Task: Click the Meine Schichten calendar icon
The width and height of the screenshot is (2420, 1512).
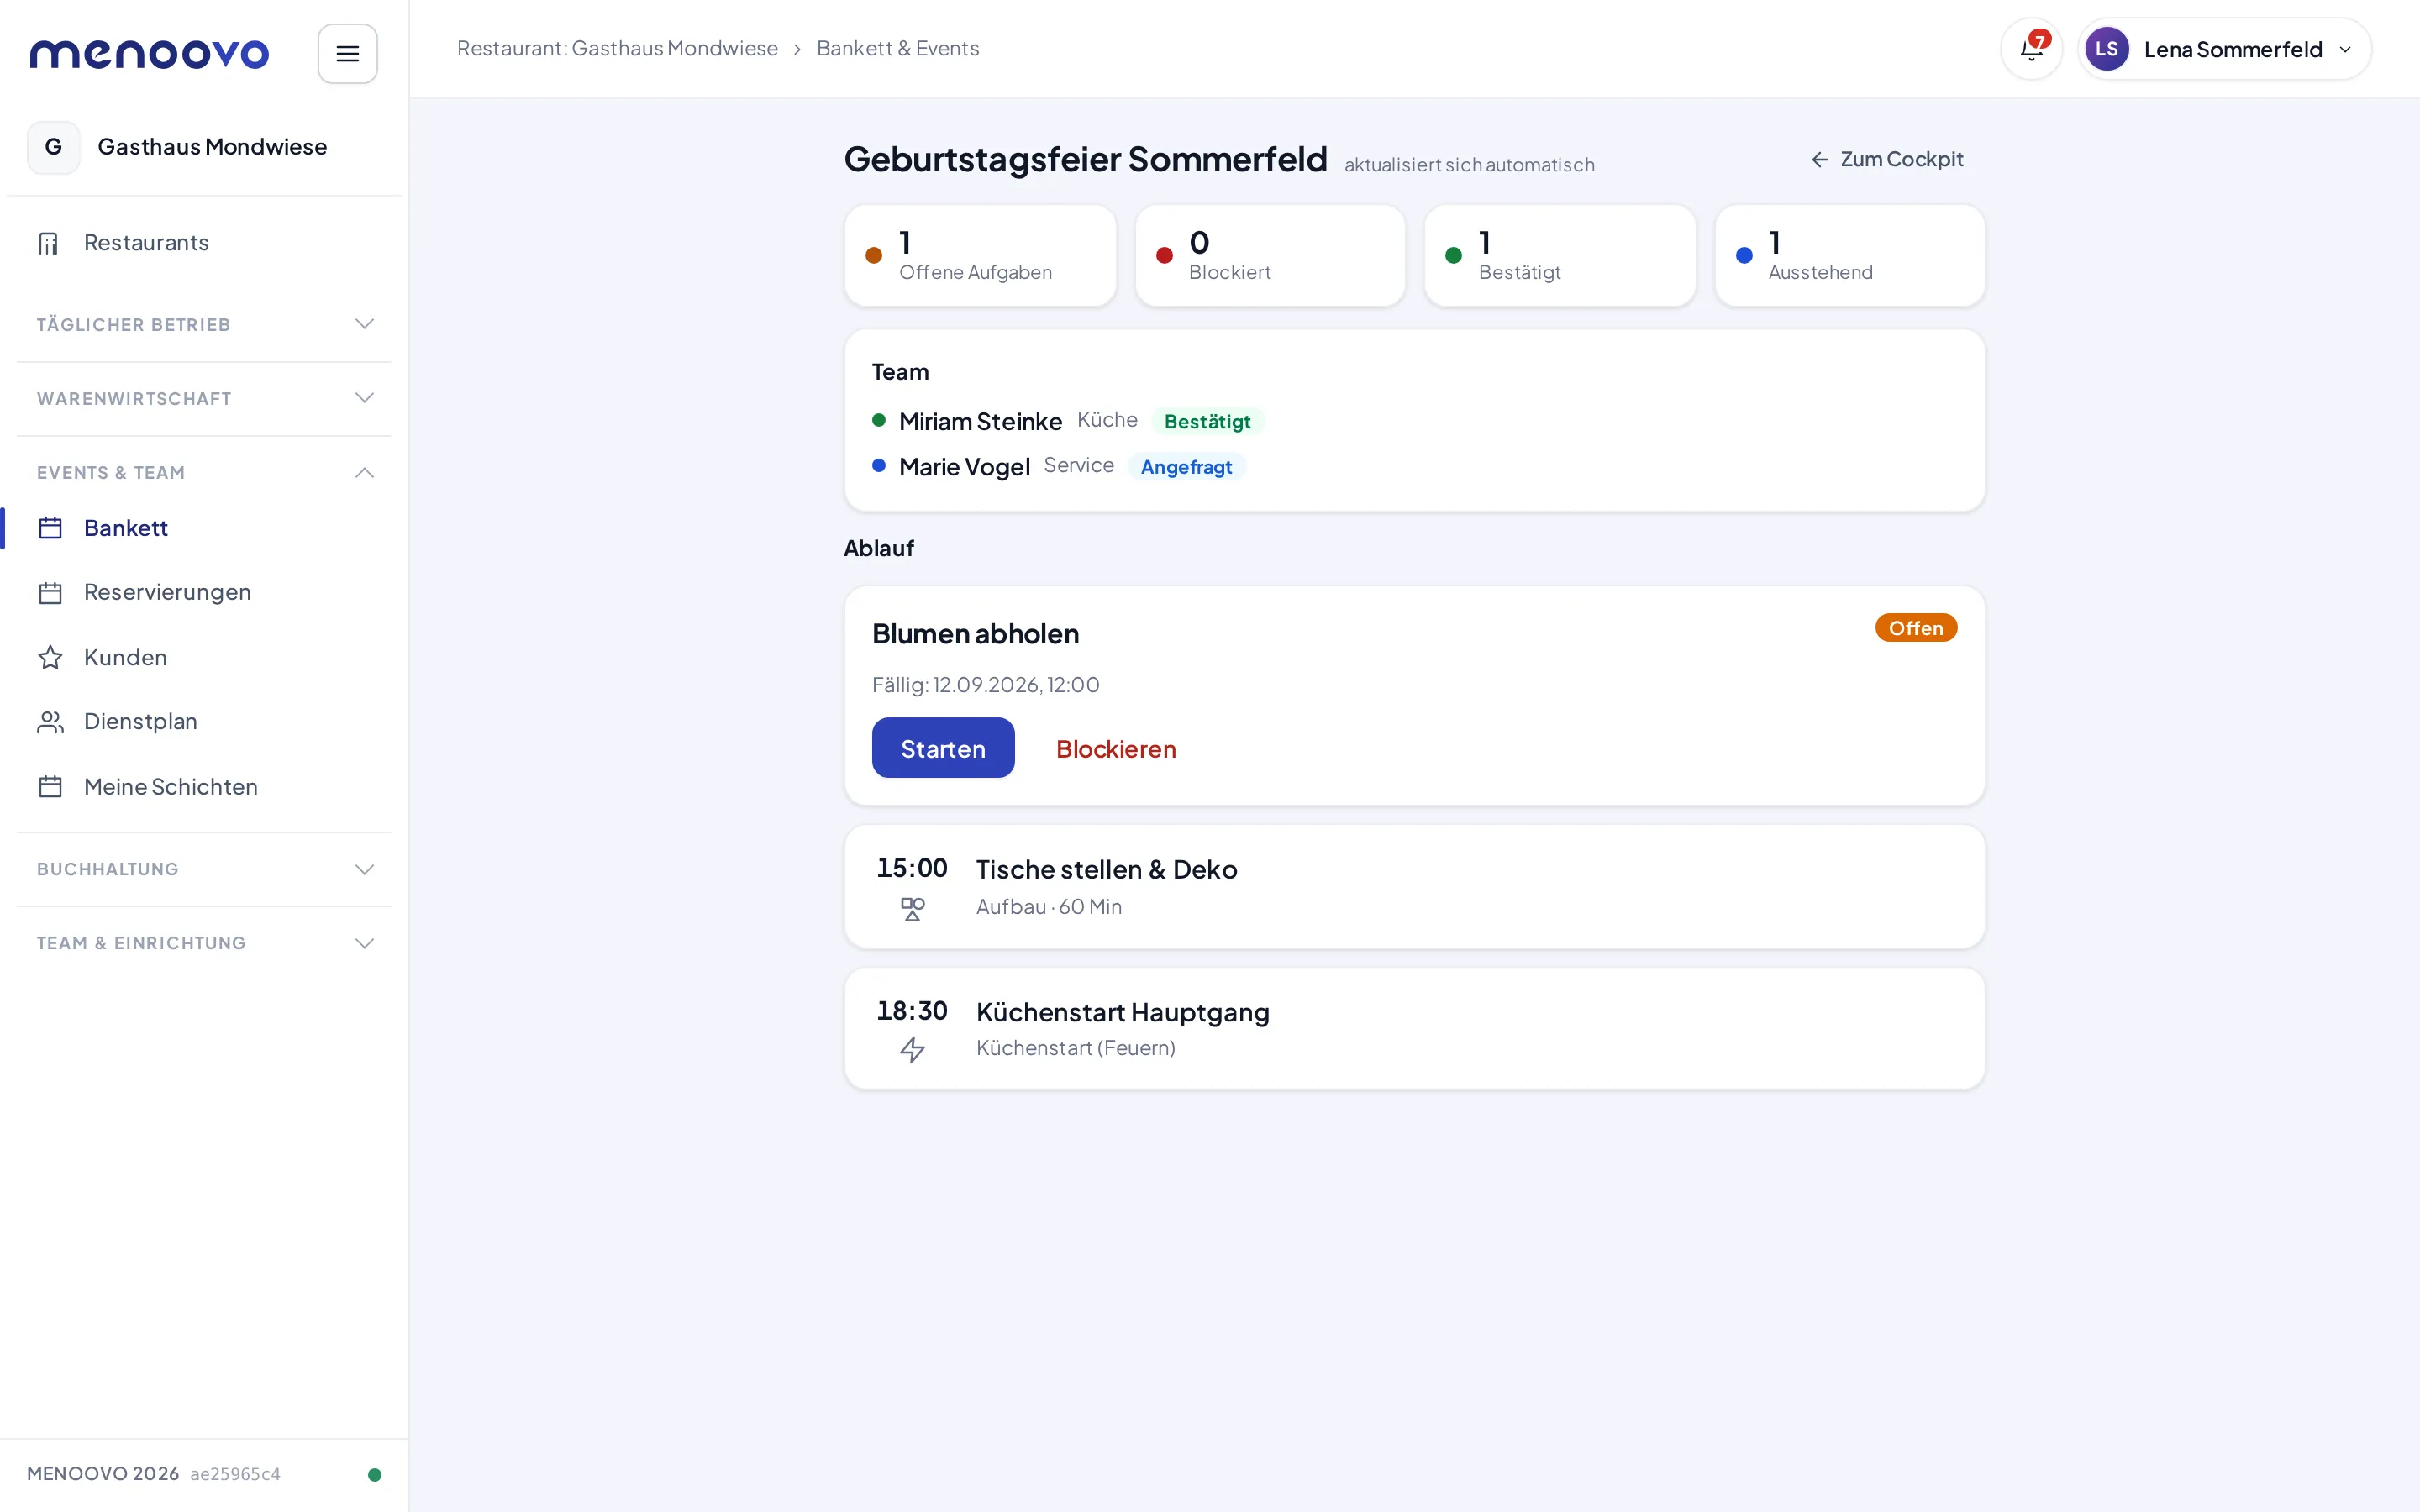Action: pyautogui.click(x=50, y=787)
